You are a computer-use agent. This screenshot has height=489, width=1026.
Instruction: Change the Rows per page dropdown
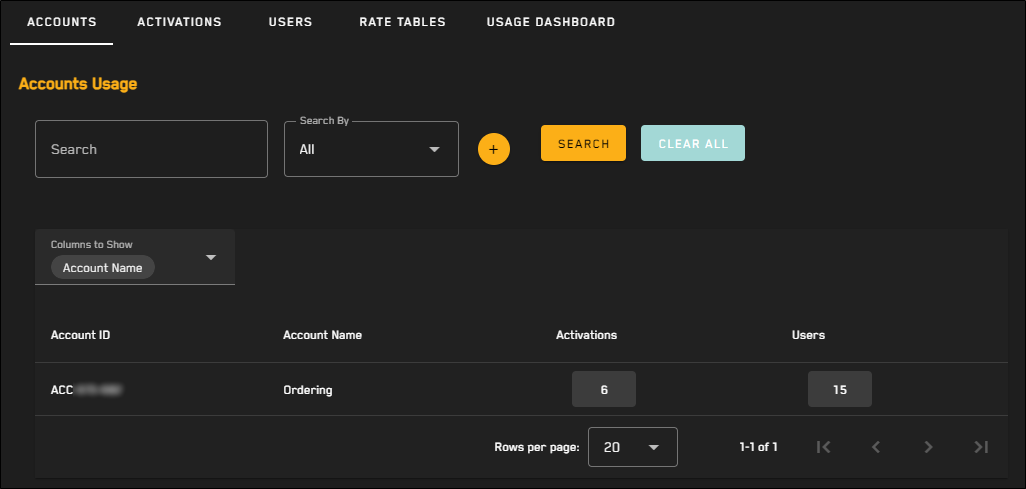click(x=633, y=447)
